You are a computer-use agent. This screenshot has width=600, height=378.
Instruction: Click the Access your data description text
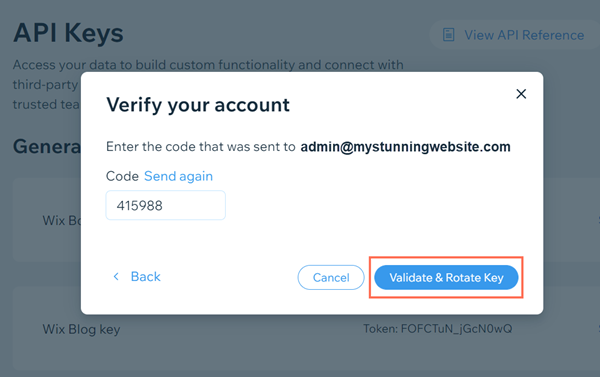(208, 65)
